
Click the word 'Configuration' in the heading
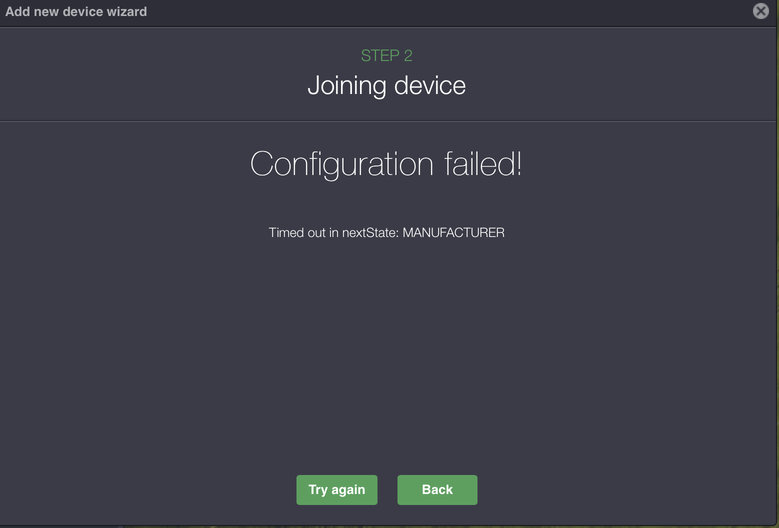pyautogui.click(x=342, y=164)
